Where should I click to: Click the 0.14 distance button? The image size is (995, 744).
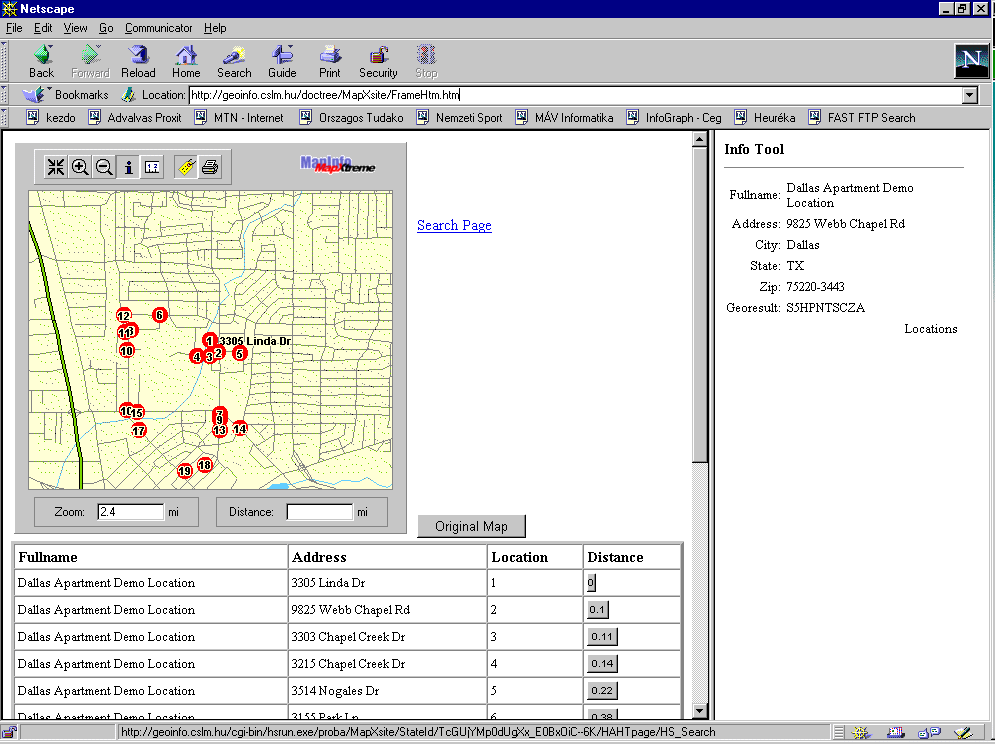tap(602, 664)
